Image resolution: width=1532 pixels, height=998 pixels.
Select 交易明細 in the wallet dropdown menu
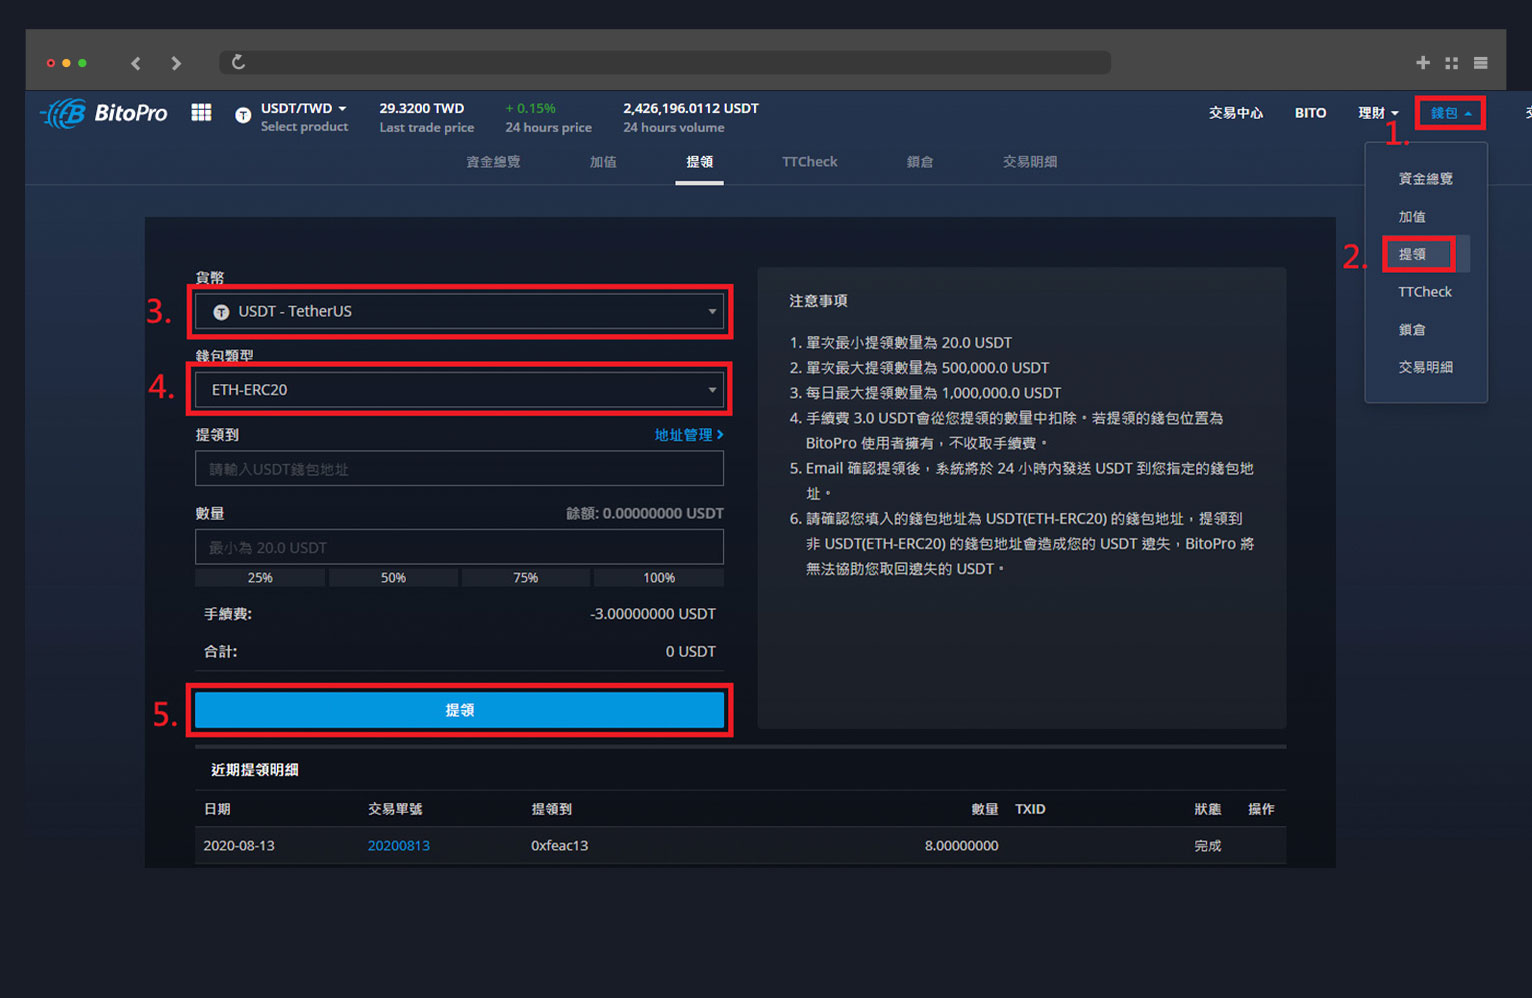pos(1425,367)
